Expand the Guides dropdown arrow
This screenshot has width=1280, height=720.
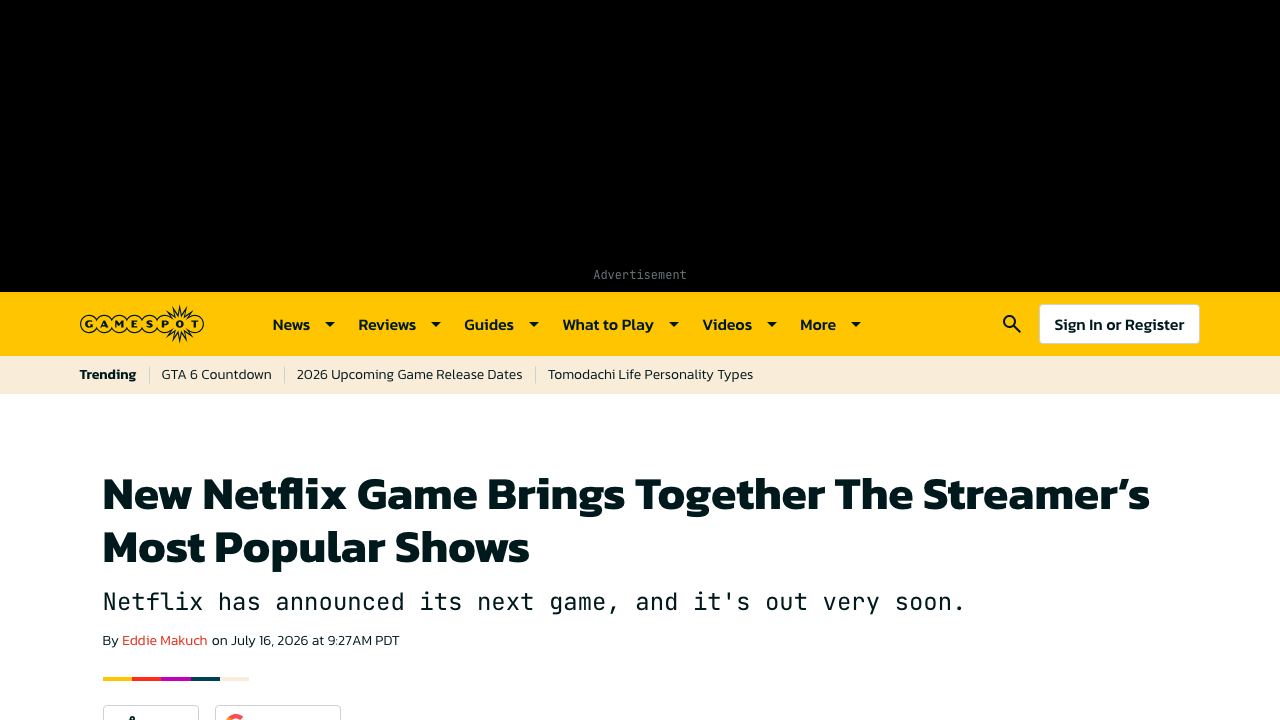[x=534, y=324]
